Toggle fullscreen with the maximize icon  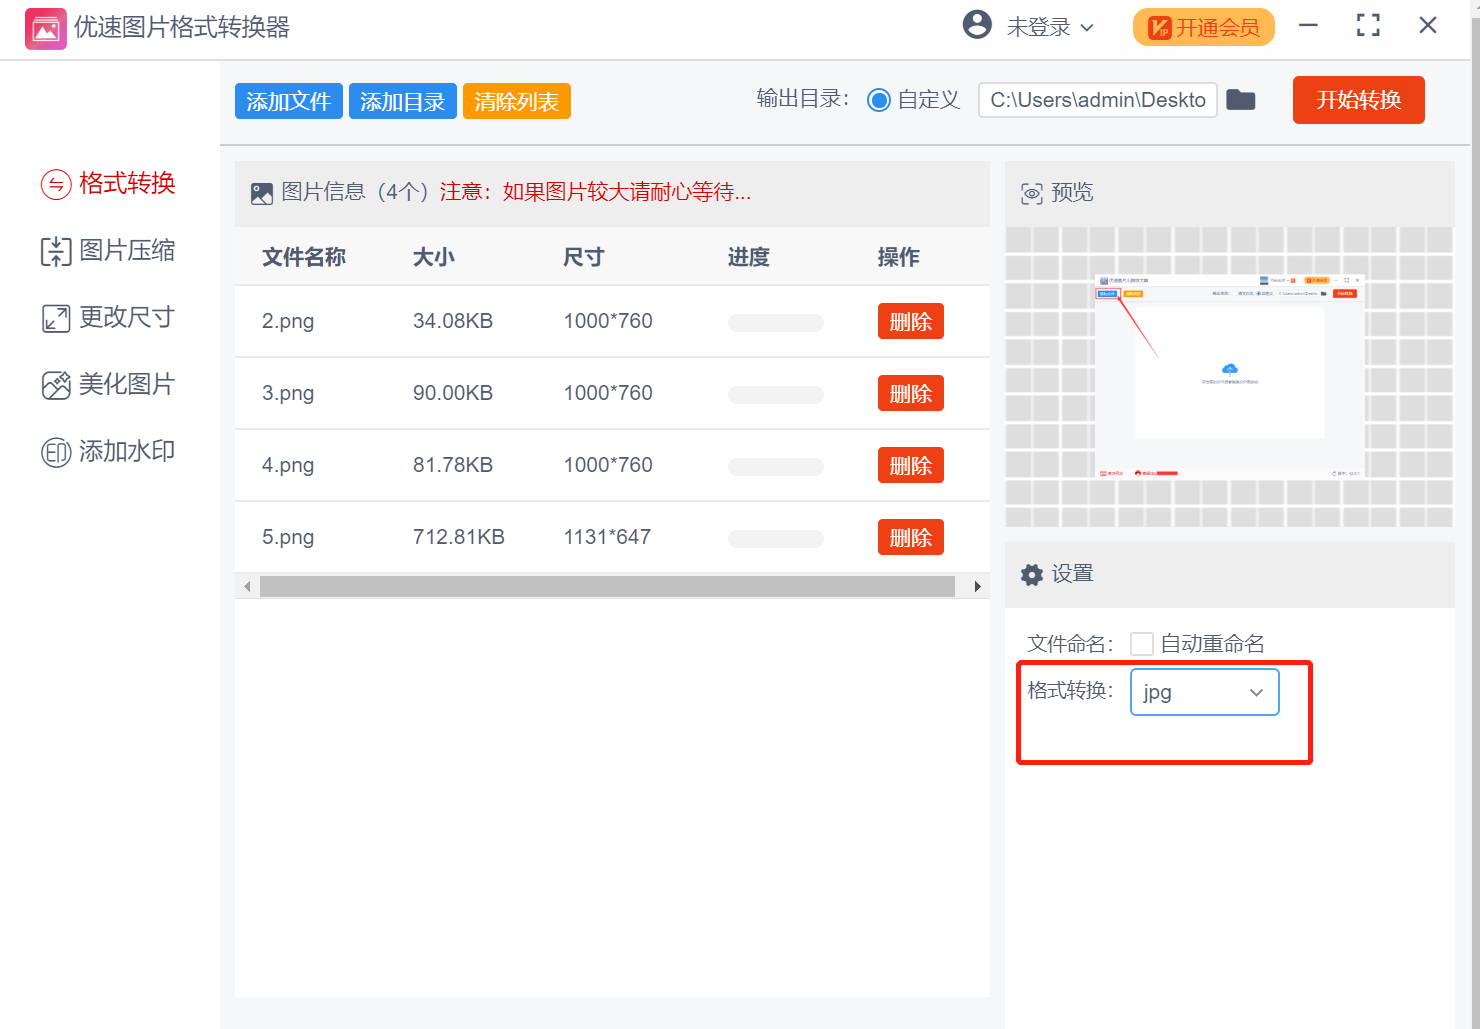(1367, 25)
